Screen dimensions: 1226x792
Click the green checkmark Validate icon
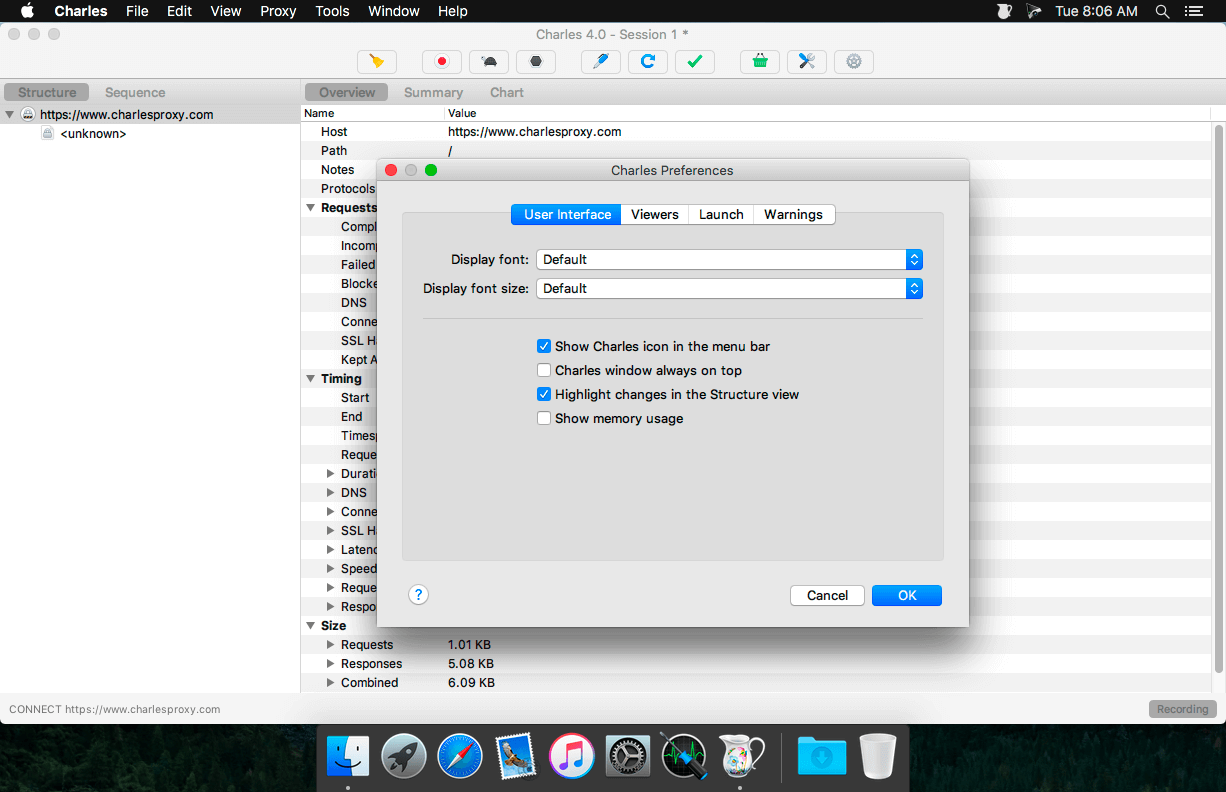(695, 62)
